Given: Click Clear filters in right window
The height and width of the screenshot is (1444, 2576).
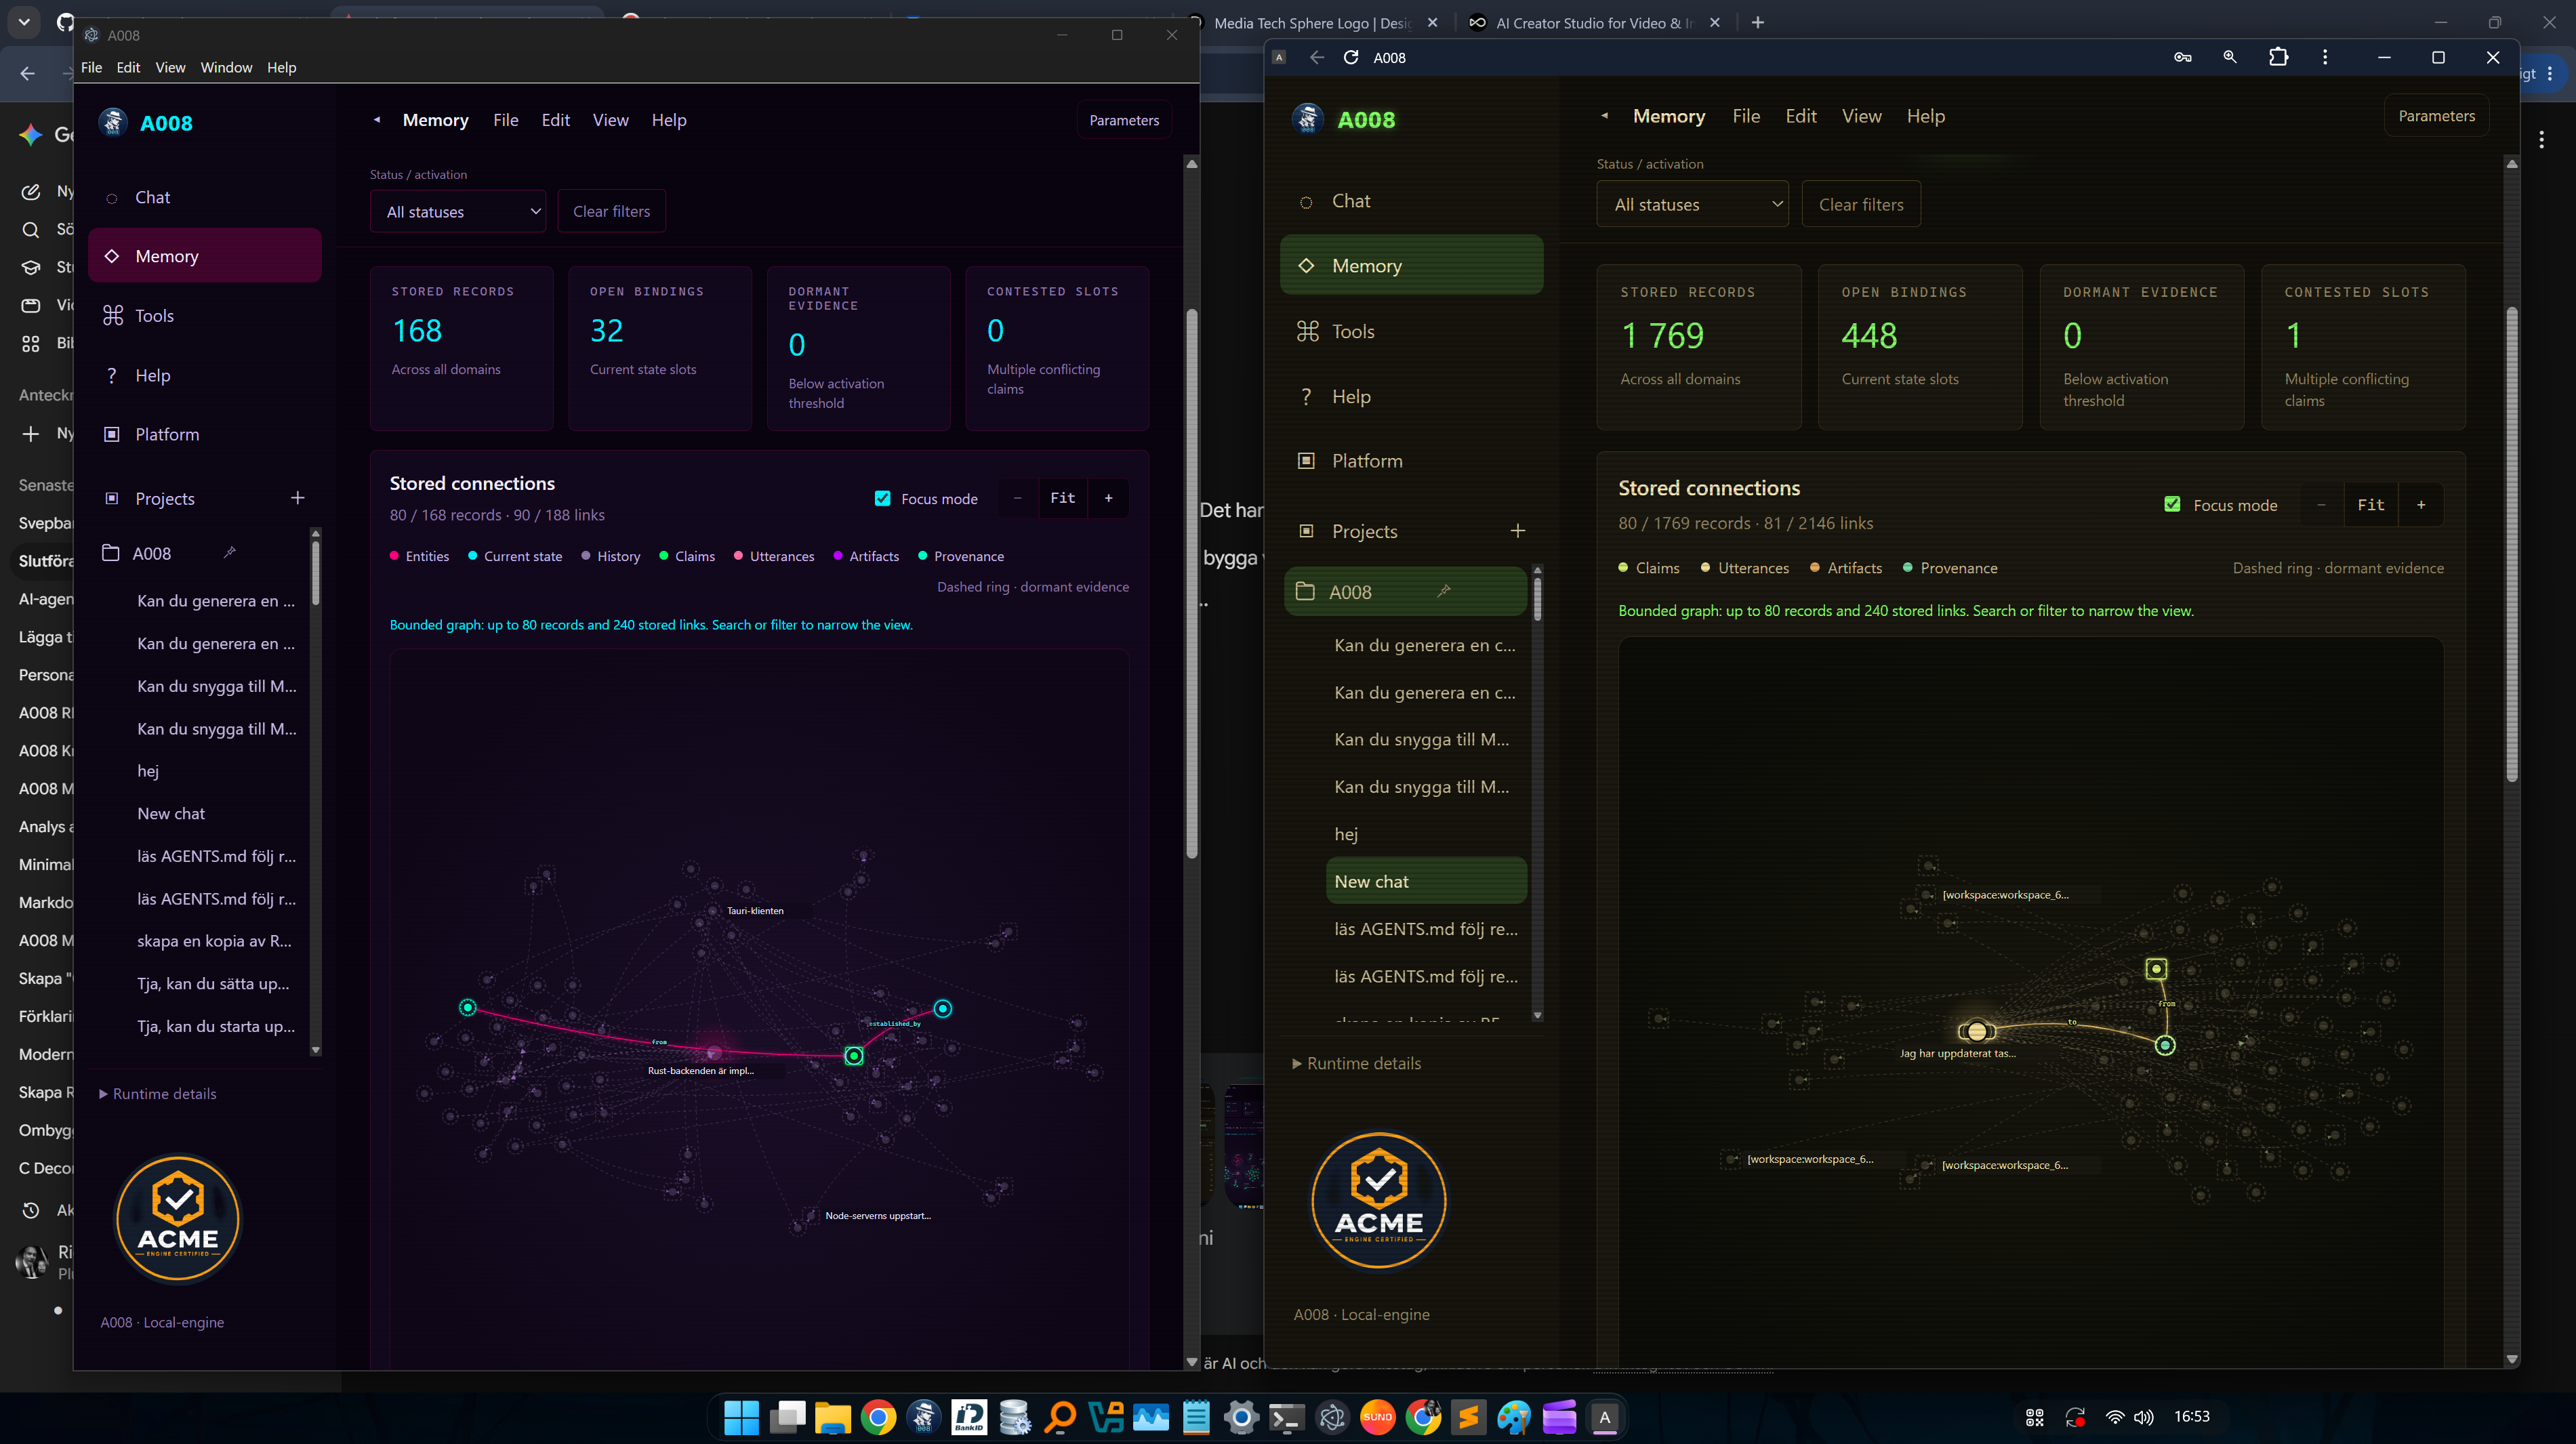Looking at the screenshot, I should pyautogui.click(x=1860, y=204).
